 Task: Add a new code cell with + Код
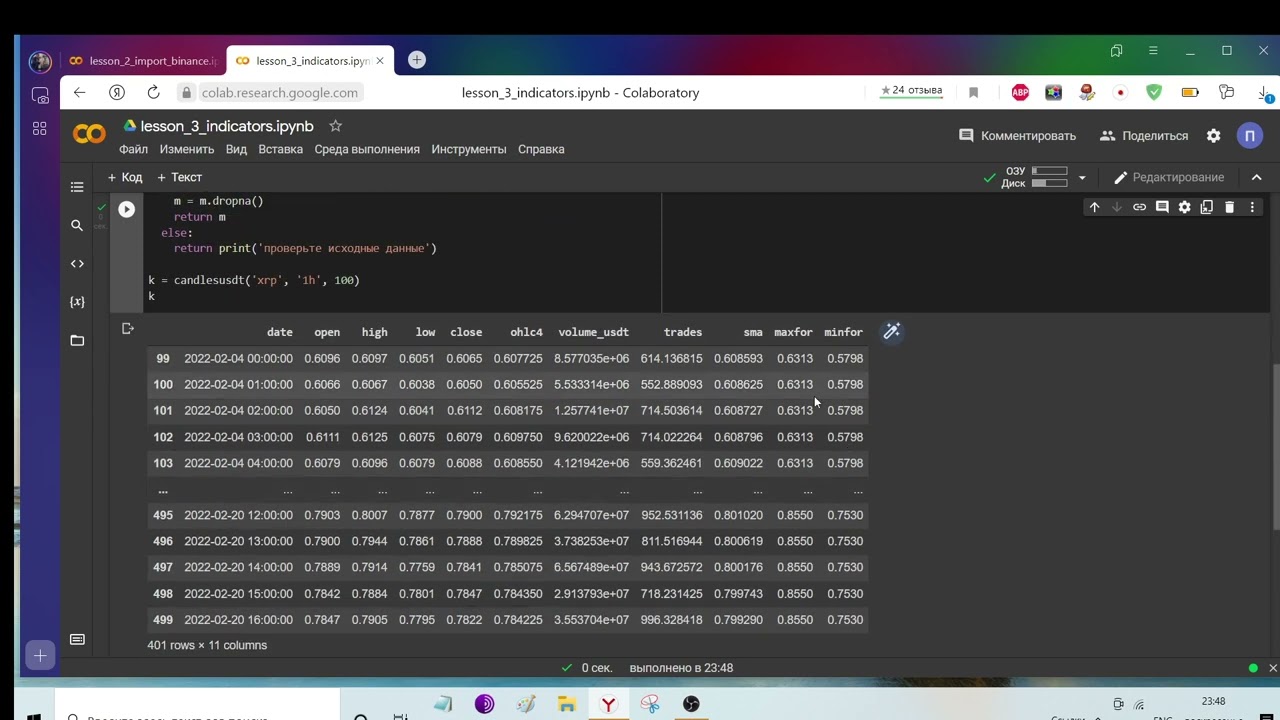coord(125,177)
